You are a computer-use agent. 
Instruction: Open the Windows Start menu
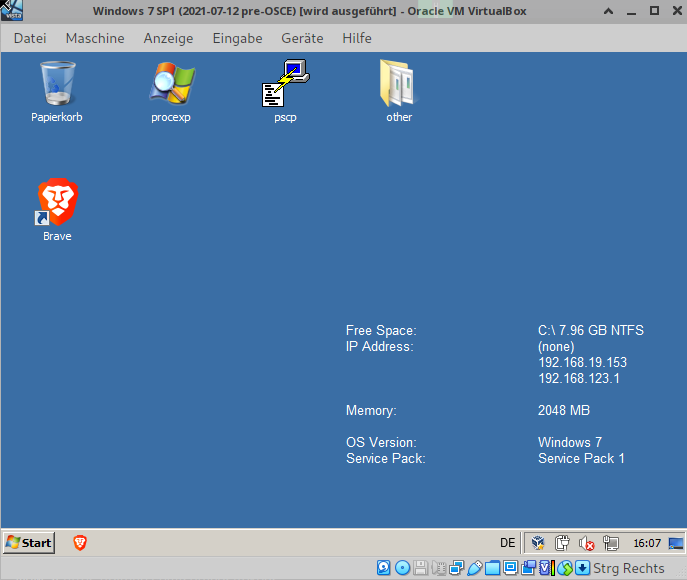(x=29, y=543)
